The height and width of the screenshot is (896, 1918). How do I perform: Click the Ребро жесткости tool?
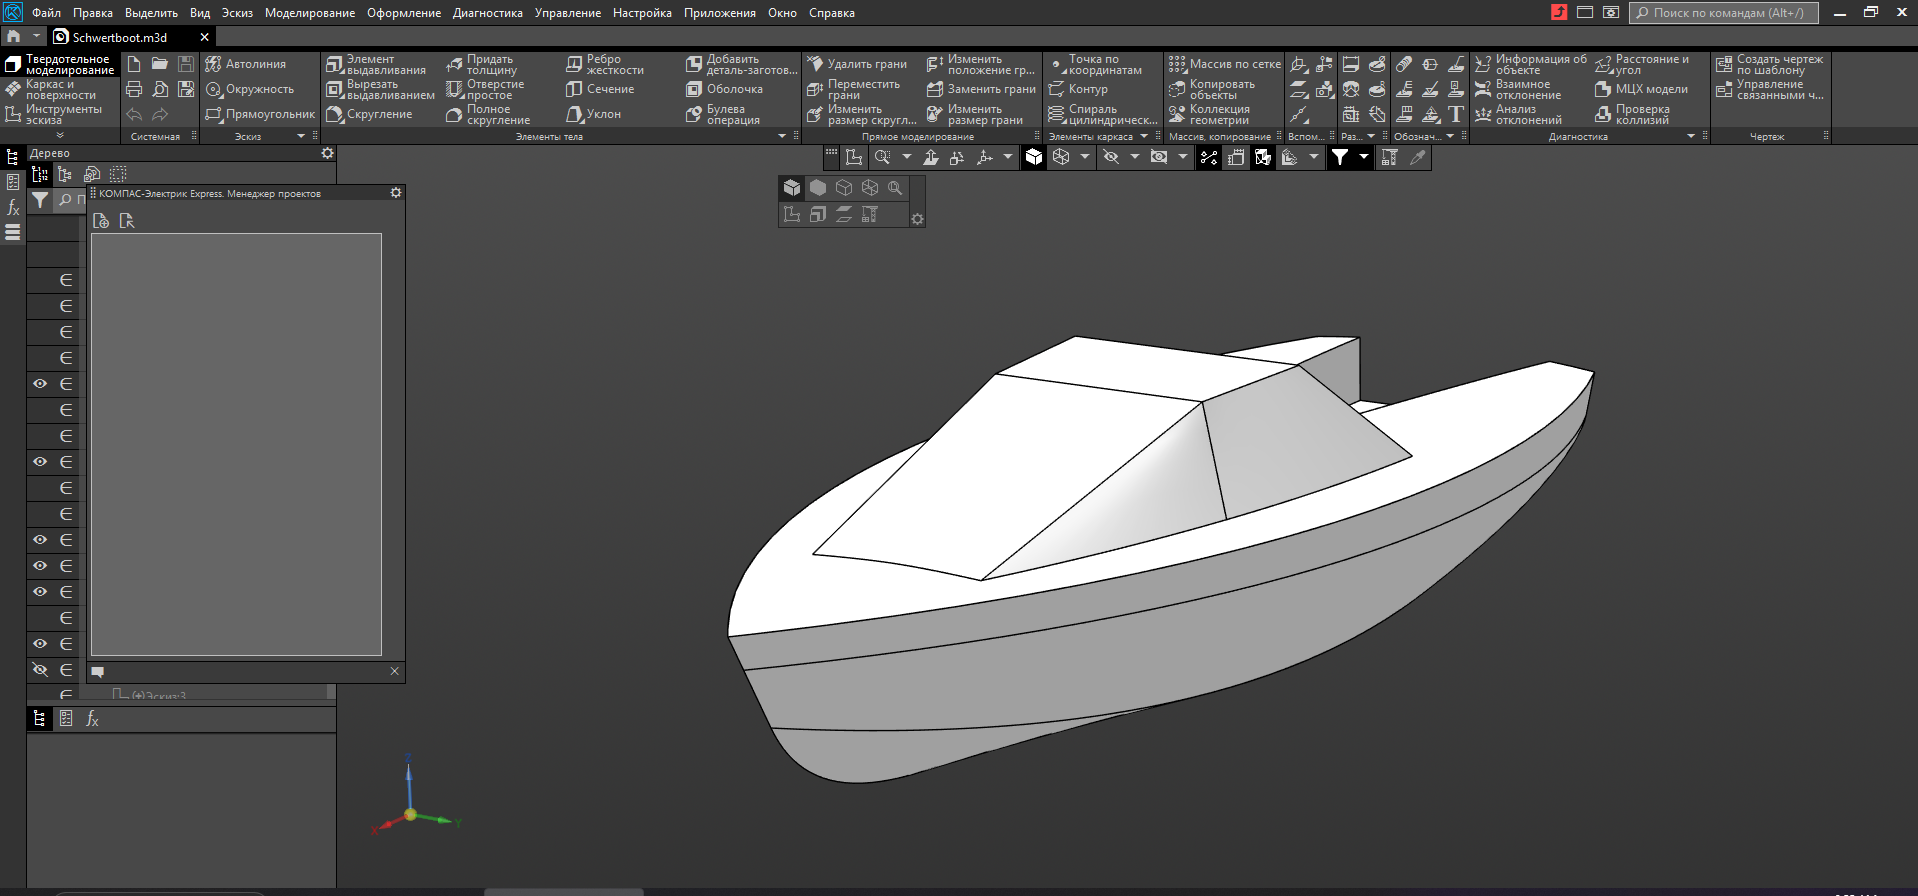605,64
